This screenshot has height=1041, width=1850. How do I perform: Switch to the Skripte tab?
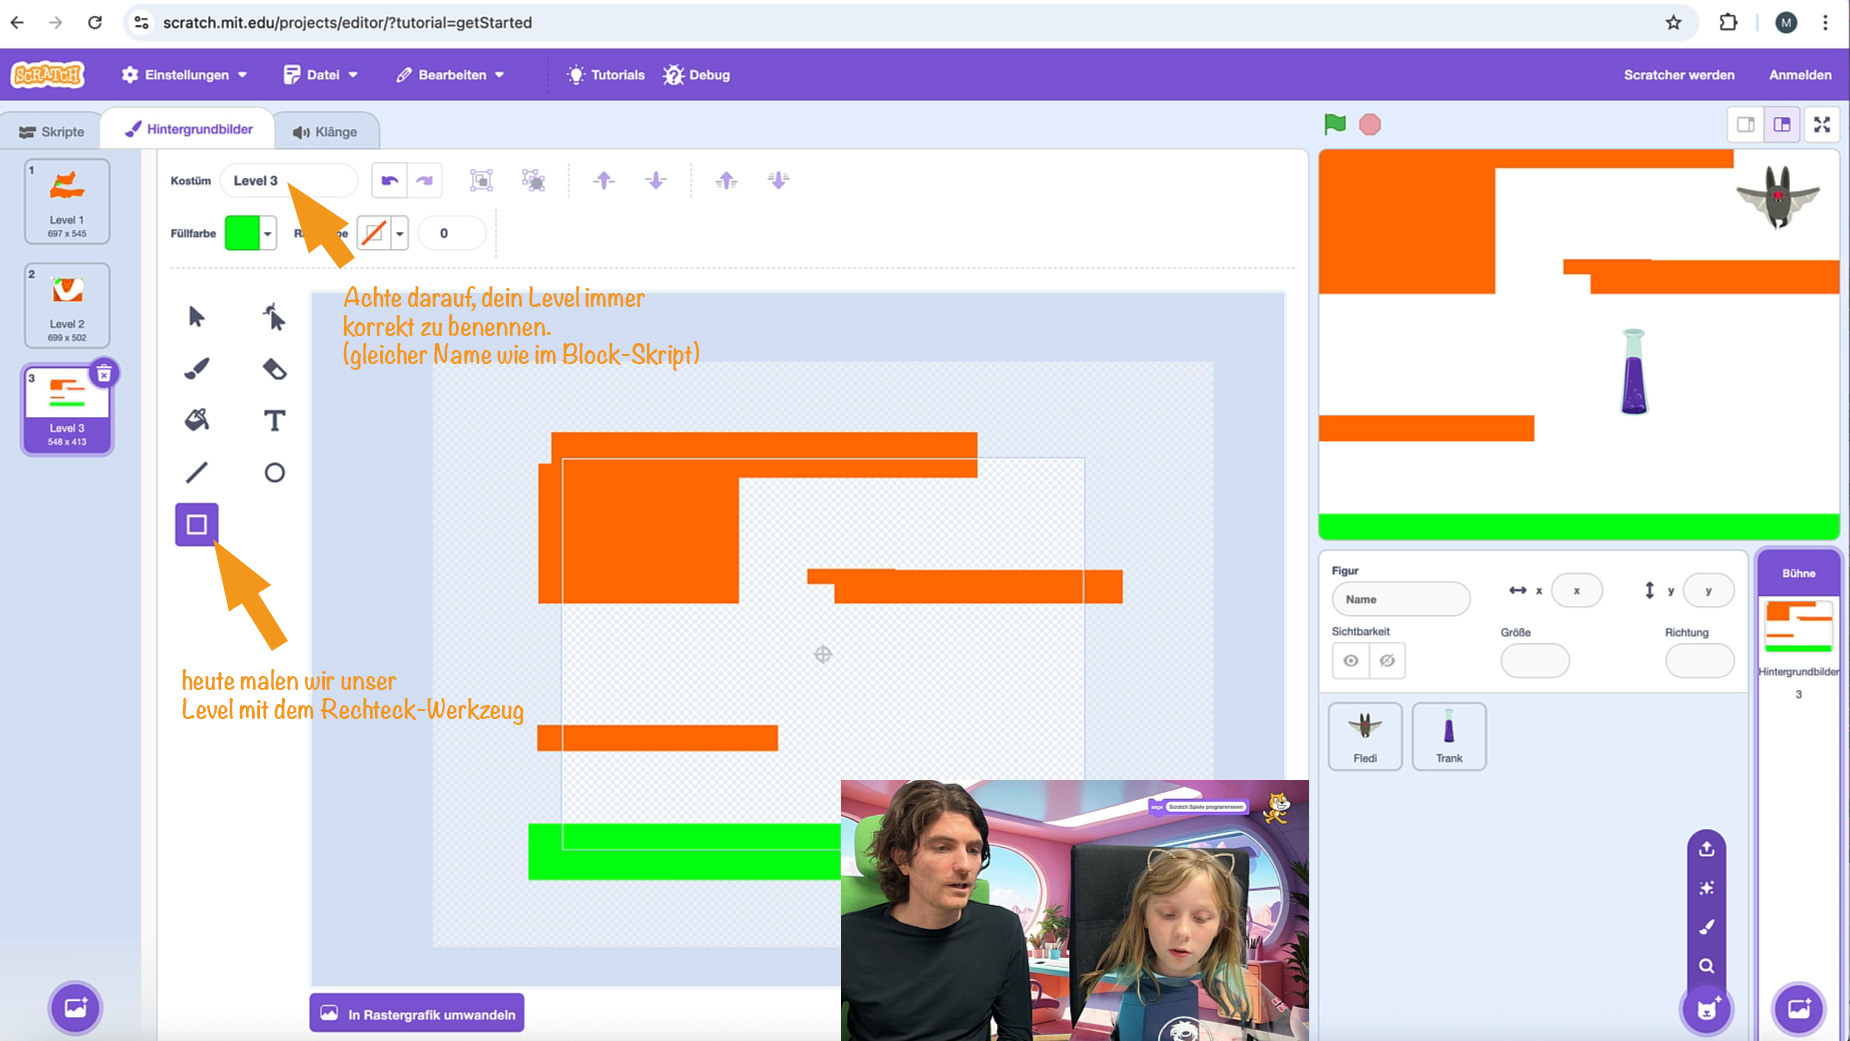click(x=52, y=131)
